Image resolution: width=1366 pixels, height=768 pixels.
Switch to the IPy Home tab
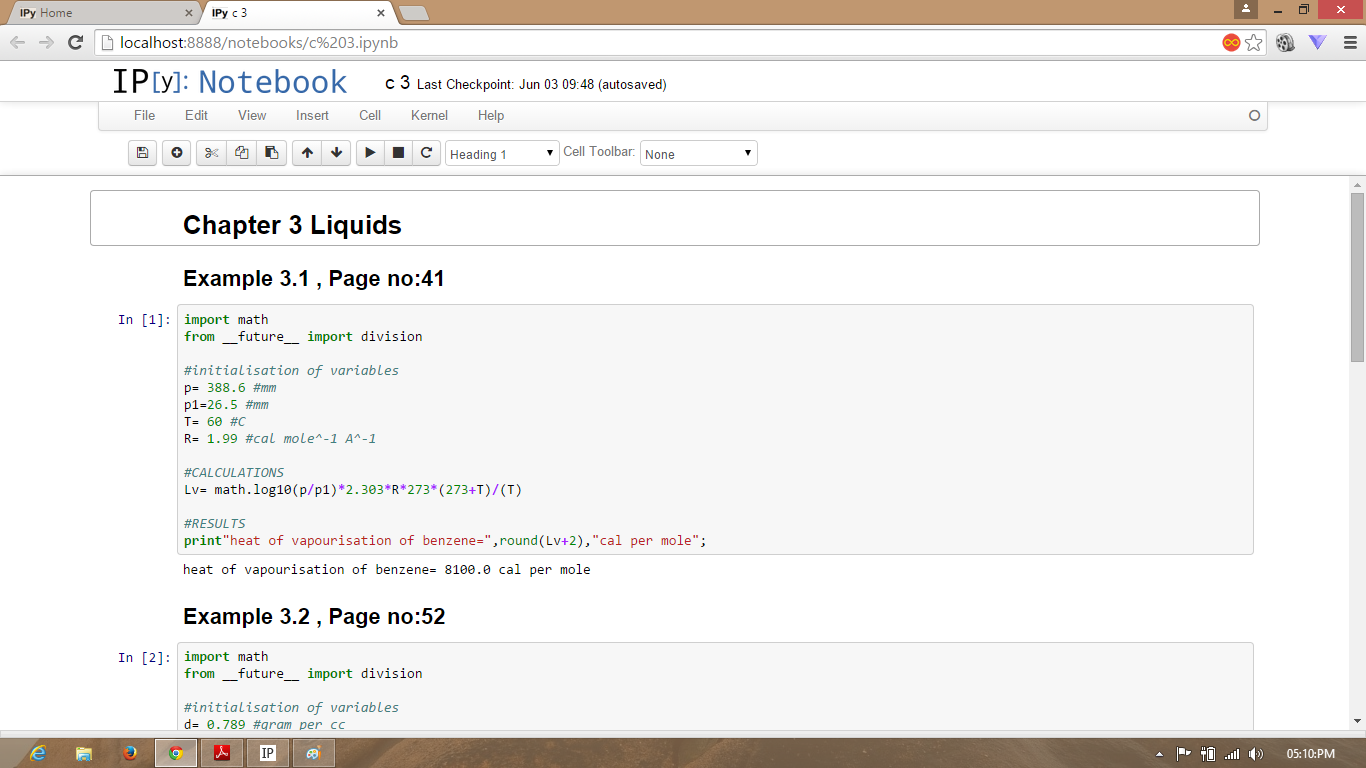pyautogui.click(x=100, y=13)
